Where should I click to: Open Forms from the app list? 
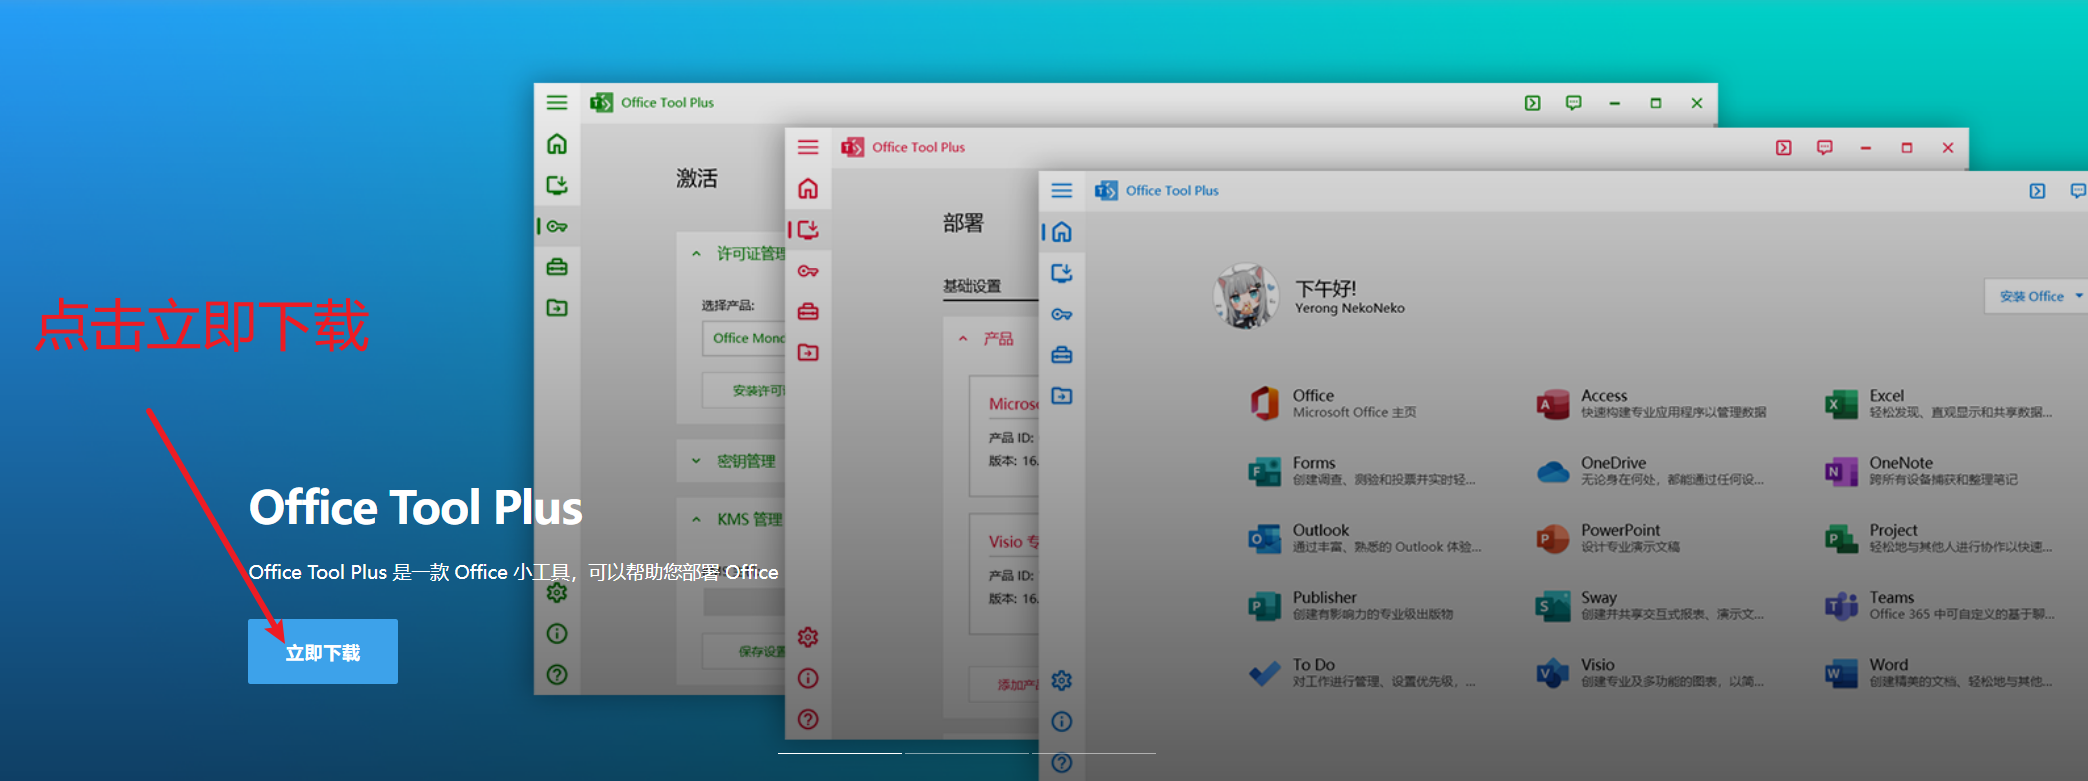coord(1362,470)
